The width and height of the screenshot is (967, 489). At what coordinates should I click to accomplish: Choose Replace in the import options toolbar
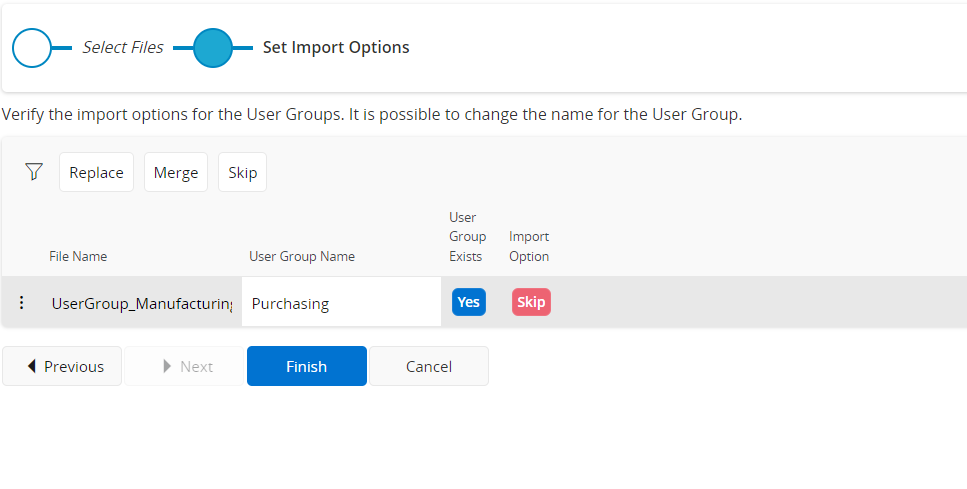click(96, 172)
